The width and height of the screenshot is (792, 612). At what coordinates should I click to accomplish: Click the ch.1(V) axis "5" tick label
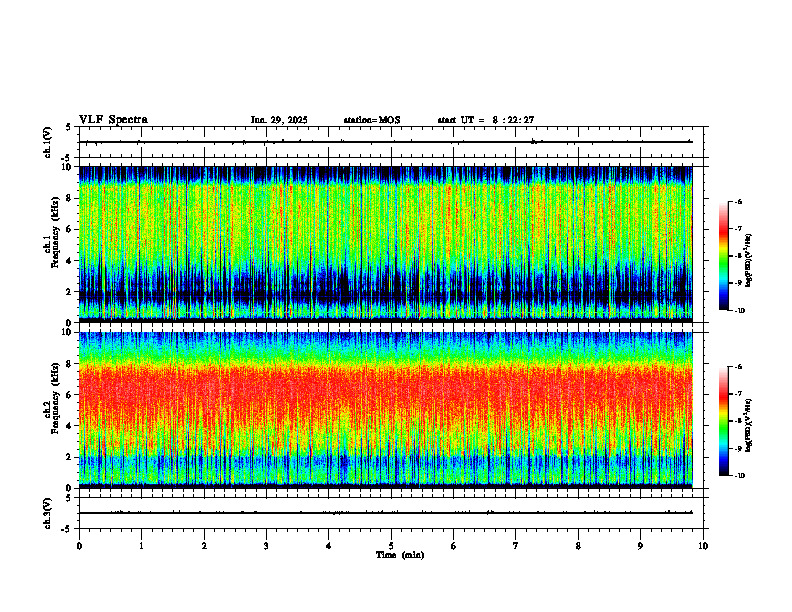(68, 127)
